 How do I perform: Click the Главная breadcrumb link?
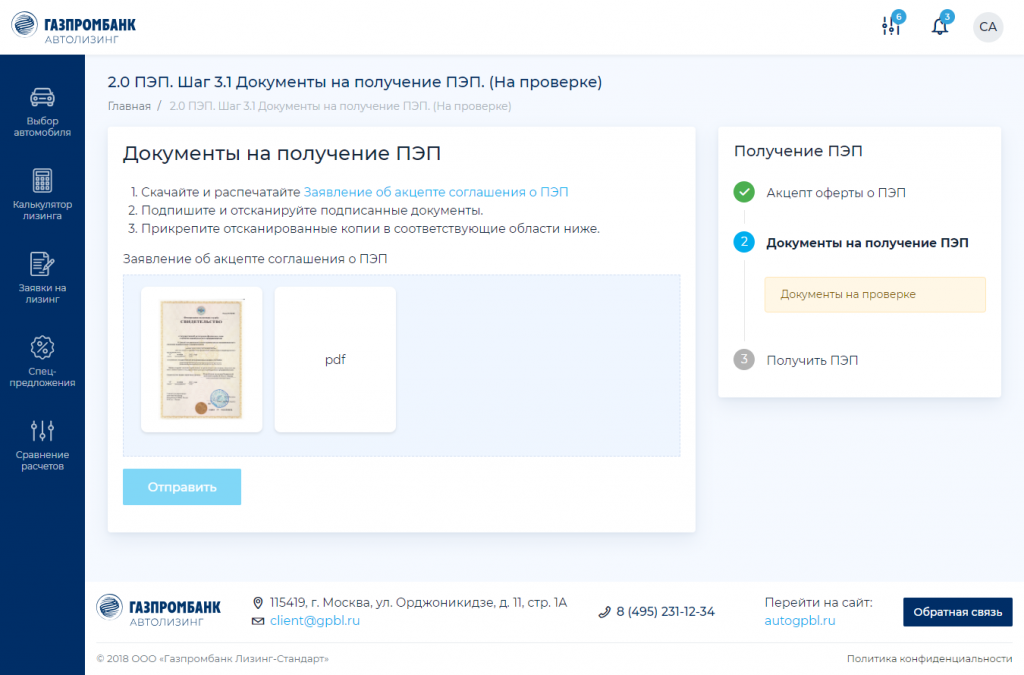tap(129, 106)
